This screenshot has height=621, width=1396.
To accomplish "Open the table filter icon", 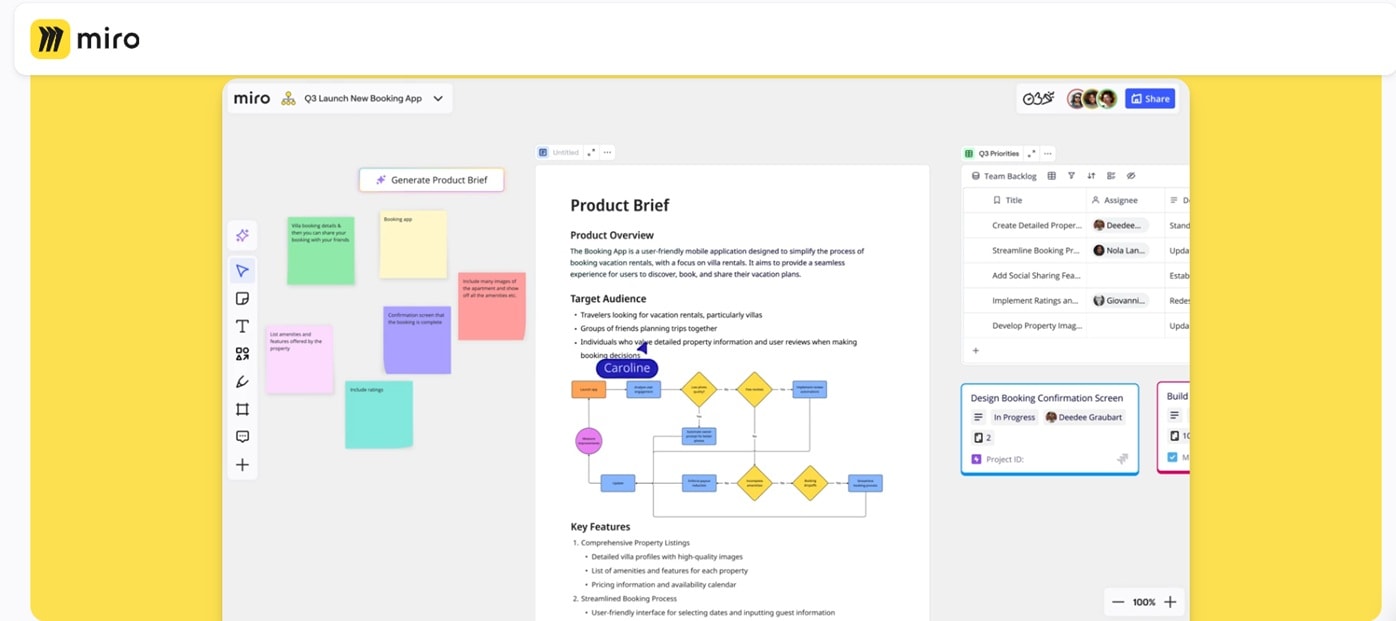I will [1071, 176].
